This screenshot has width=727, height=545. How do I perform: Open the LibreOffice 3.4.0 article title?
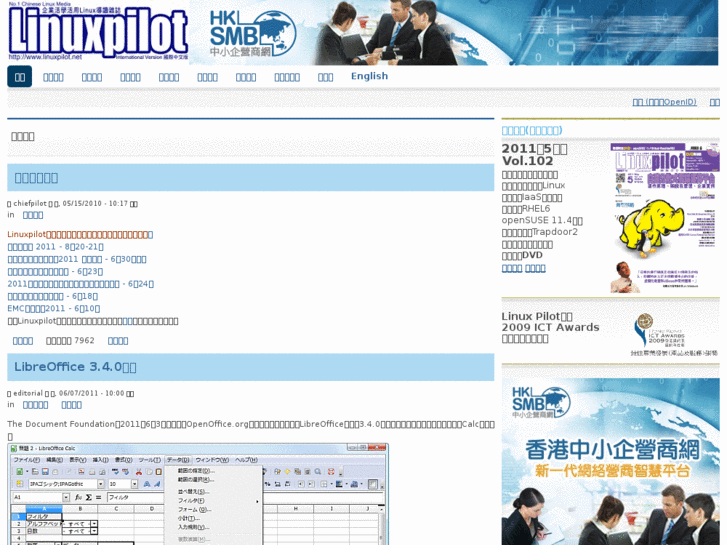point(75,367)
